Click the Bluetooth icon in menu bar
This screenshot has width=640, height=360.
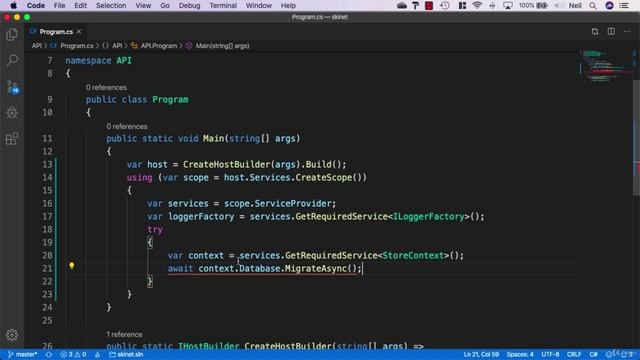pos(492,6)
